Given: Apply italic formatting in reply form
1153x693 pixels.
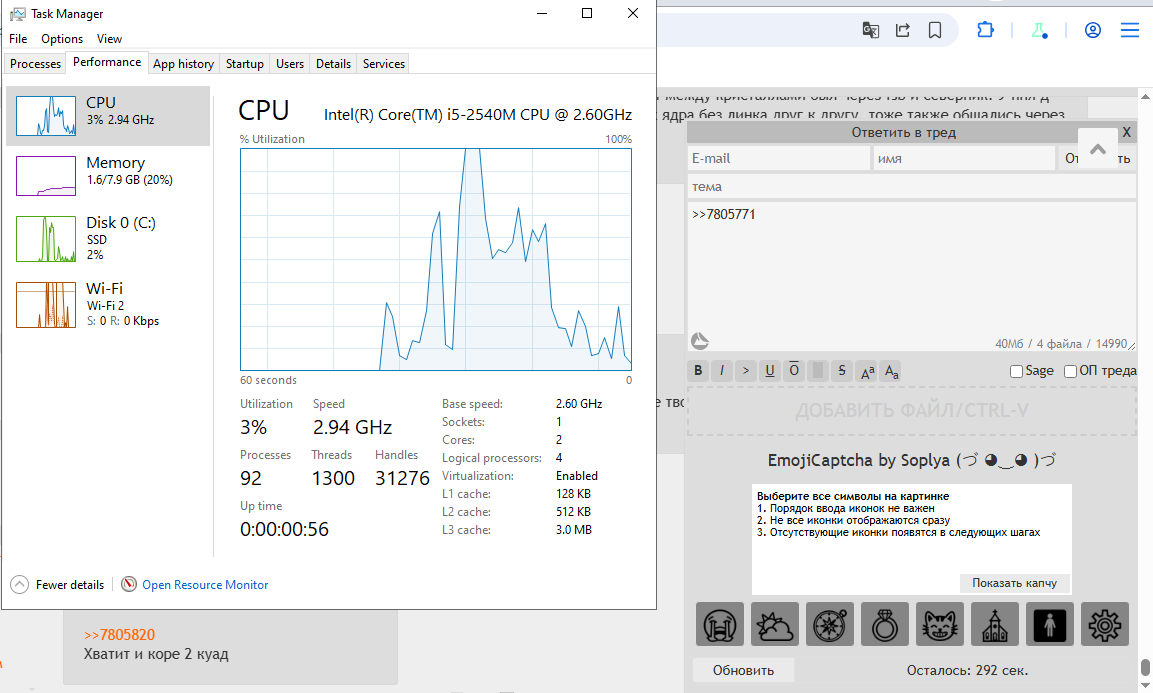Looking at the screenshot, I should (722, 371).
